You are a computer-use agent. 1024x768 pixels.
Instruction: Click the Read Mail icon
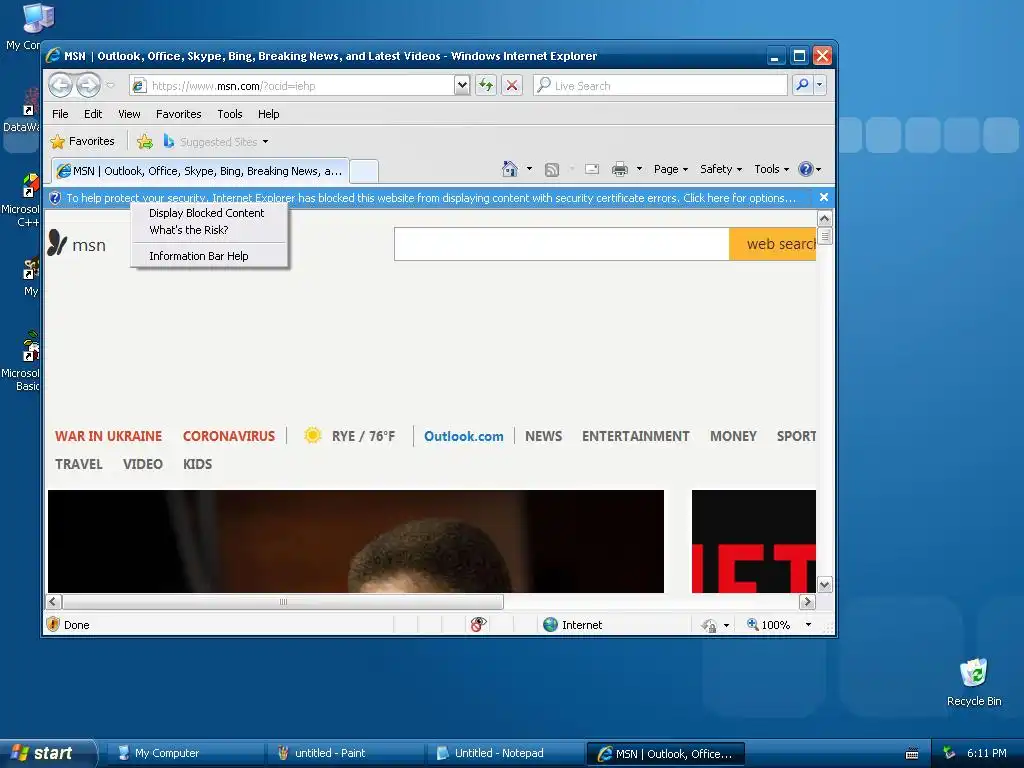[592, 169]
